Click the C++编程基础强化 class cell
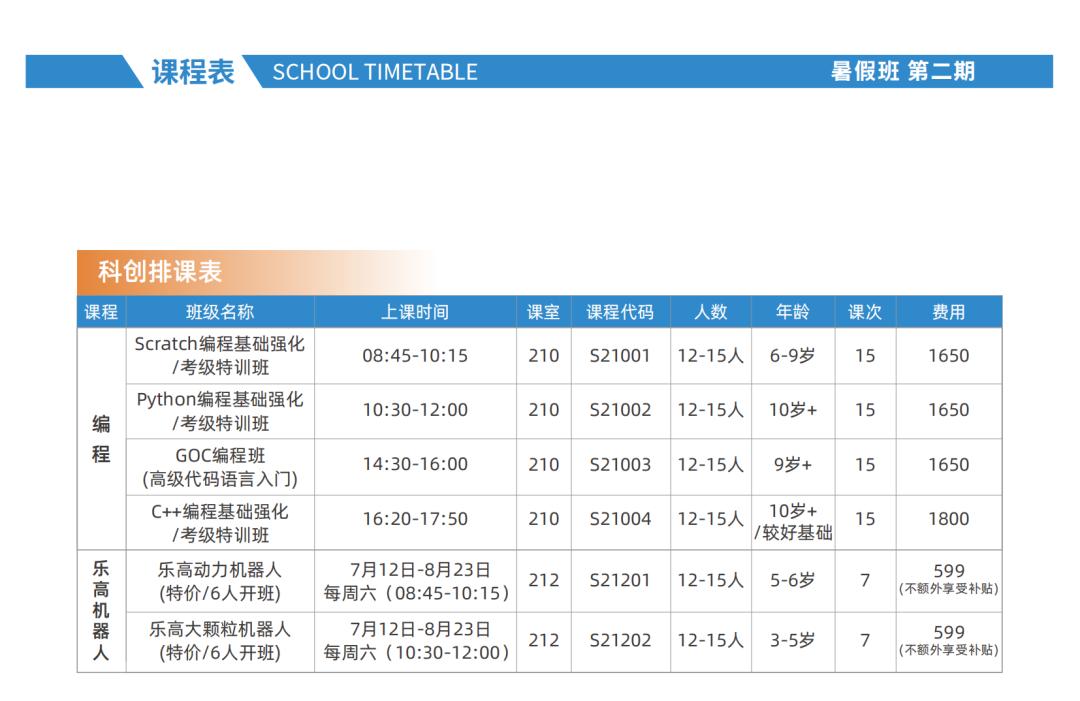Screen dimensions: 1080x701 click(220, 523)
